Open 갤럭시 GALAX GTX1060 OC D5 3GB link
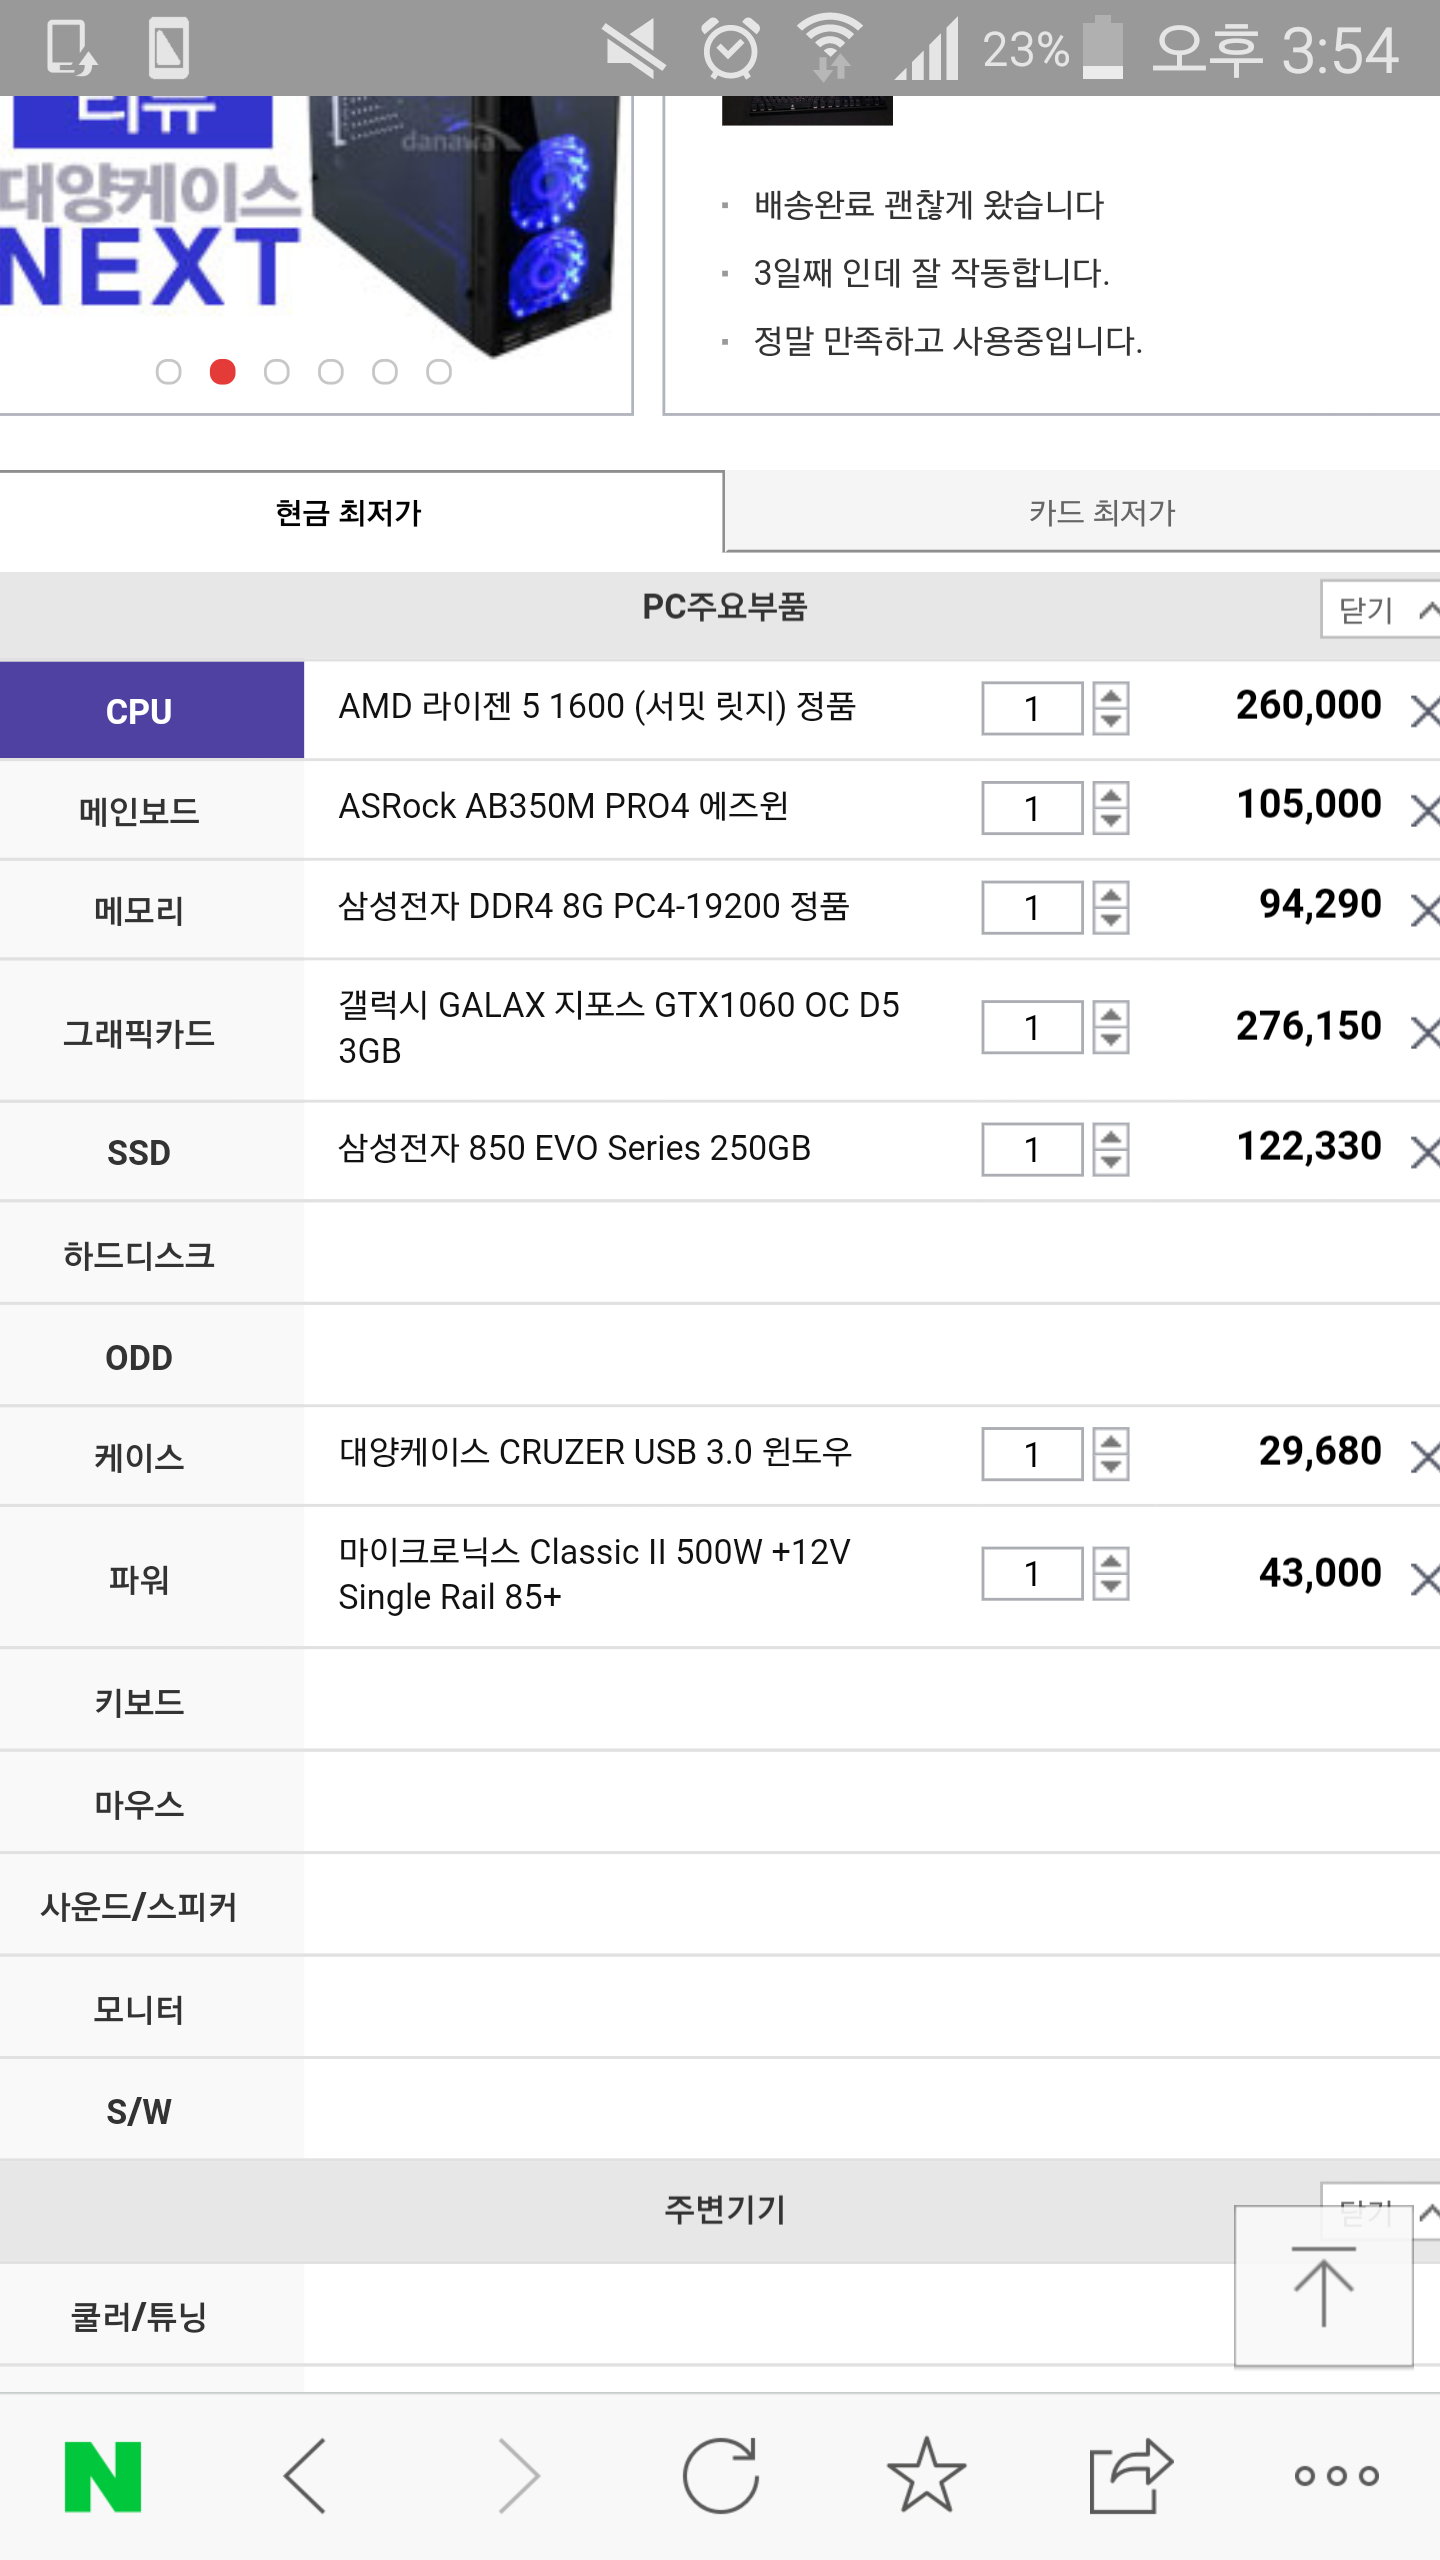This screenshot has height=2560, width=1440. click(619, 1028)
